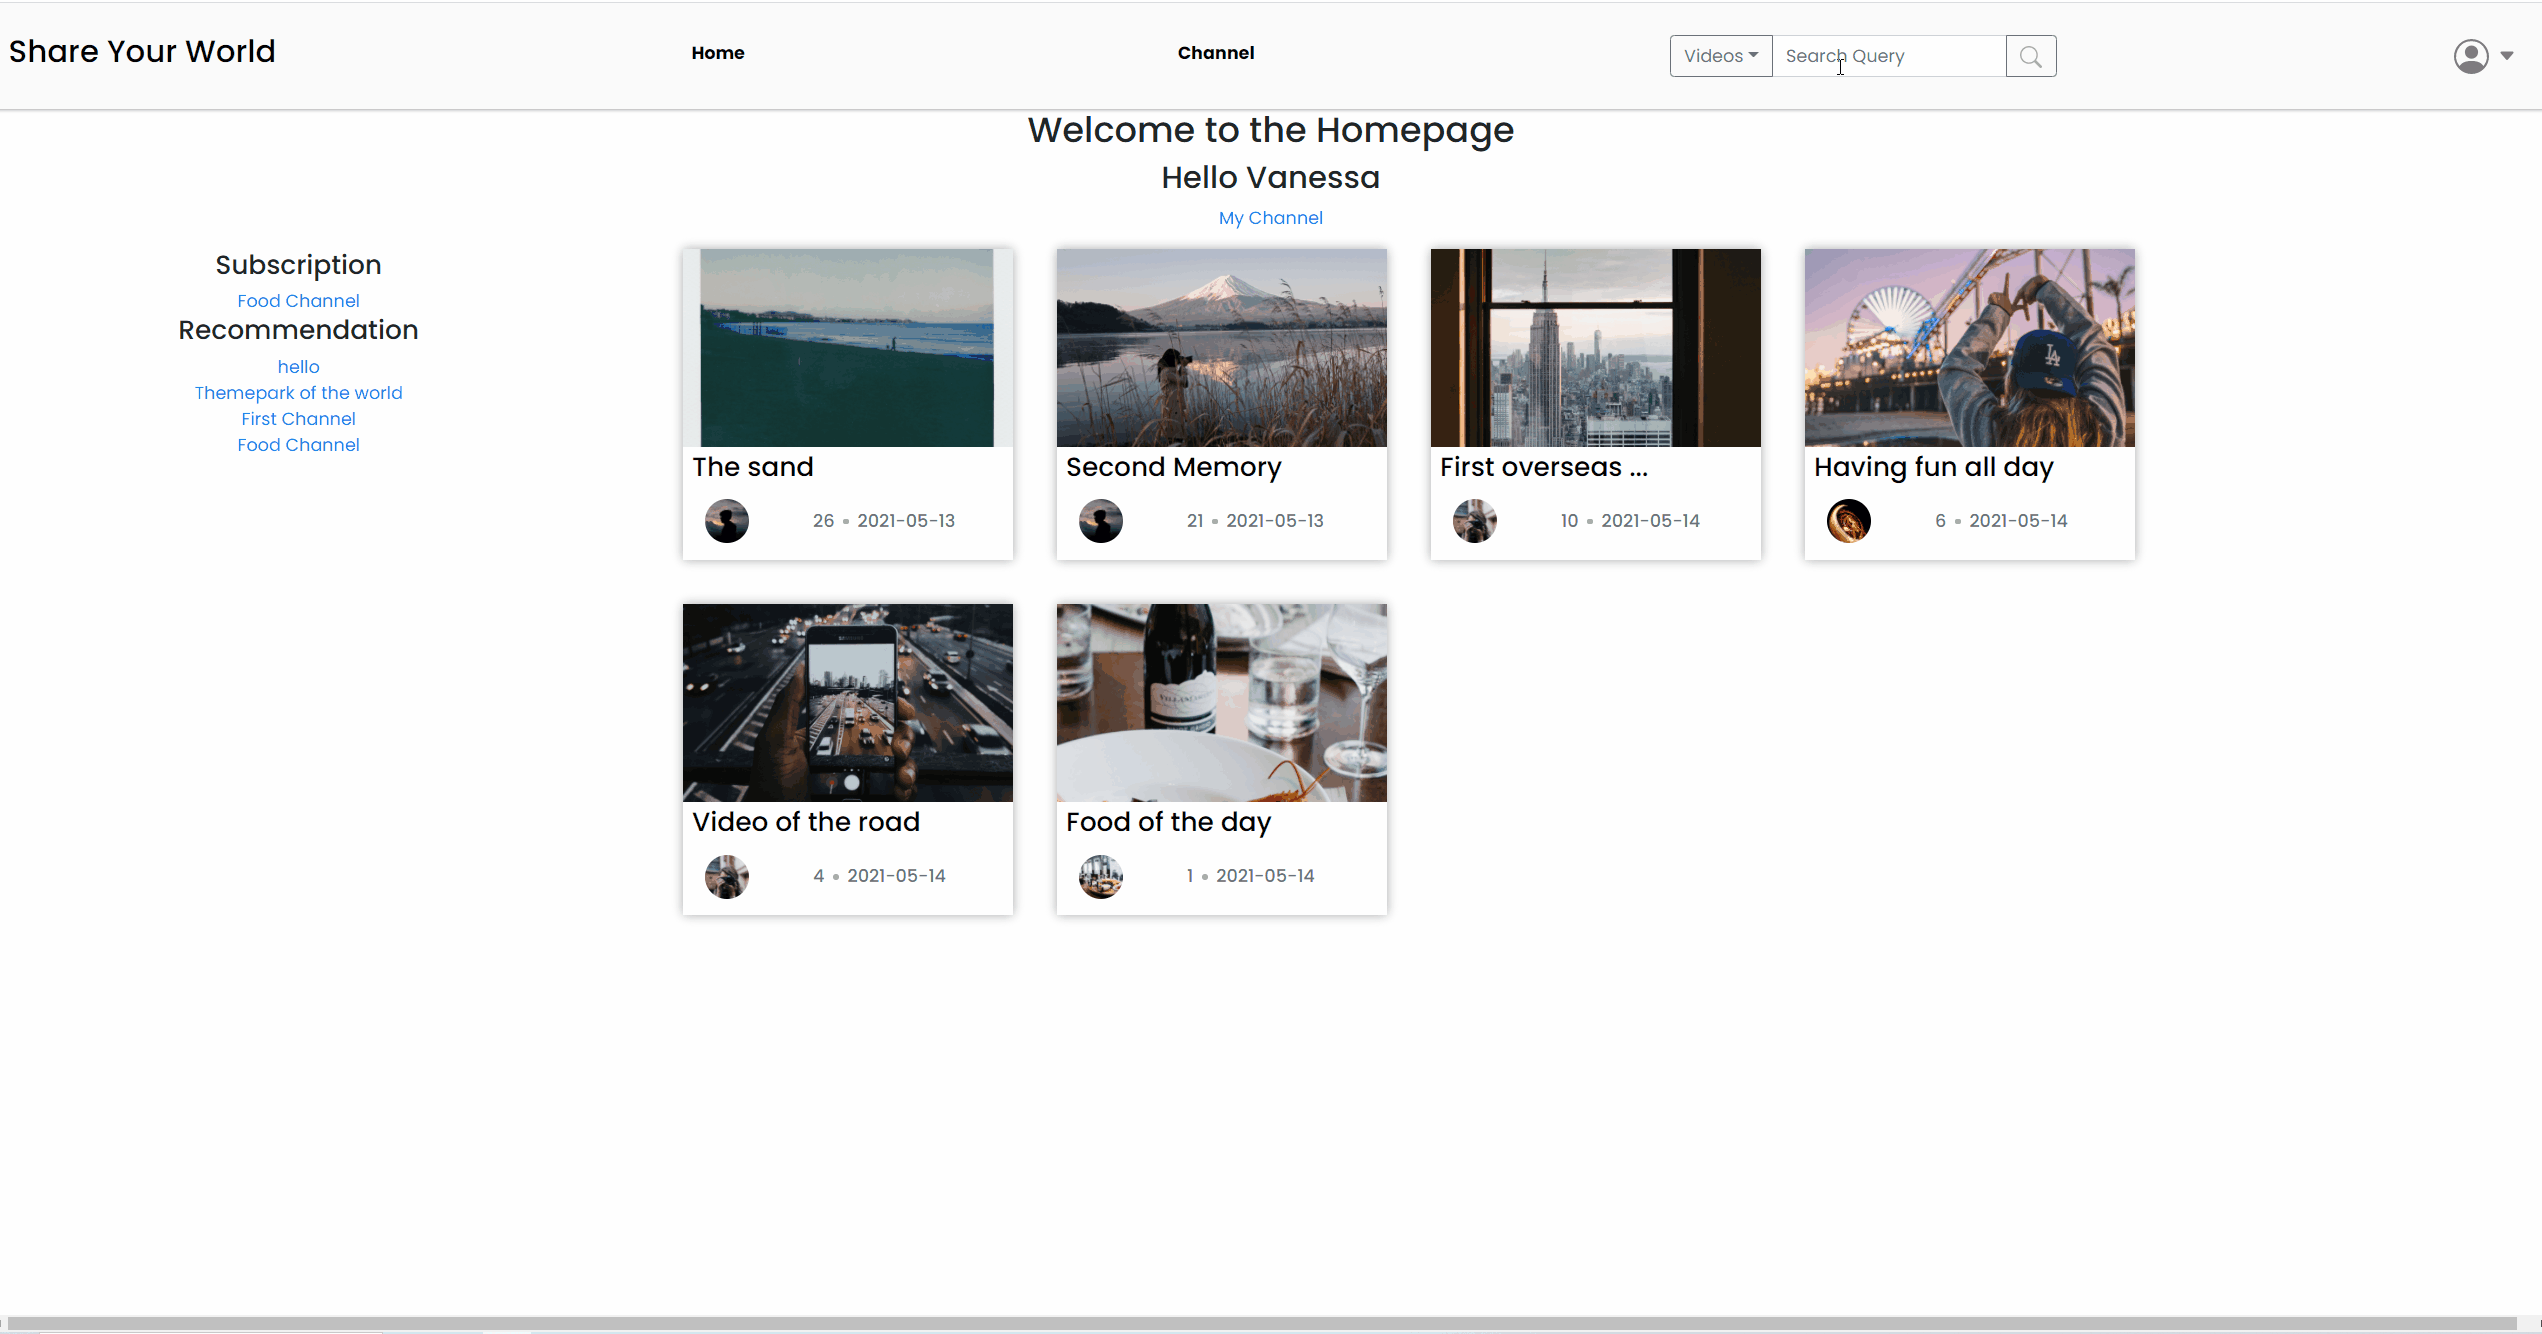2542x1334 pixels.
Task: Click the avatar on Second Memory card
Action: [x=1100, y=520]
